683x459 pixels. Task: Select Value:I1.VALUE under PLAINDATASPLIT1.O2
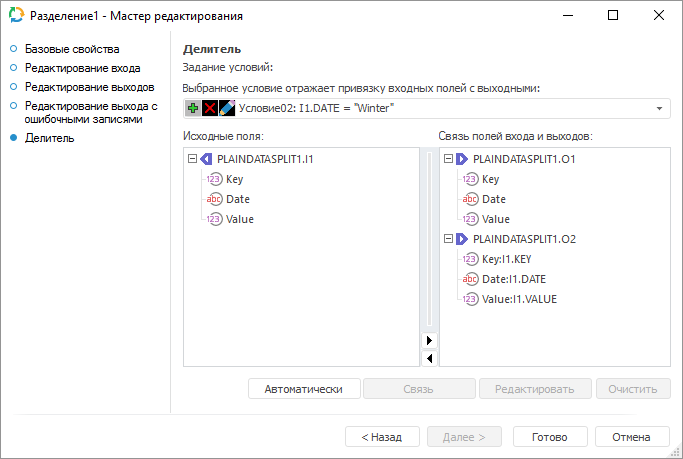click(x=519, y=299)
